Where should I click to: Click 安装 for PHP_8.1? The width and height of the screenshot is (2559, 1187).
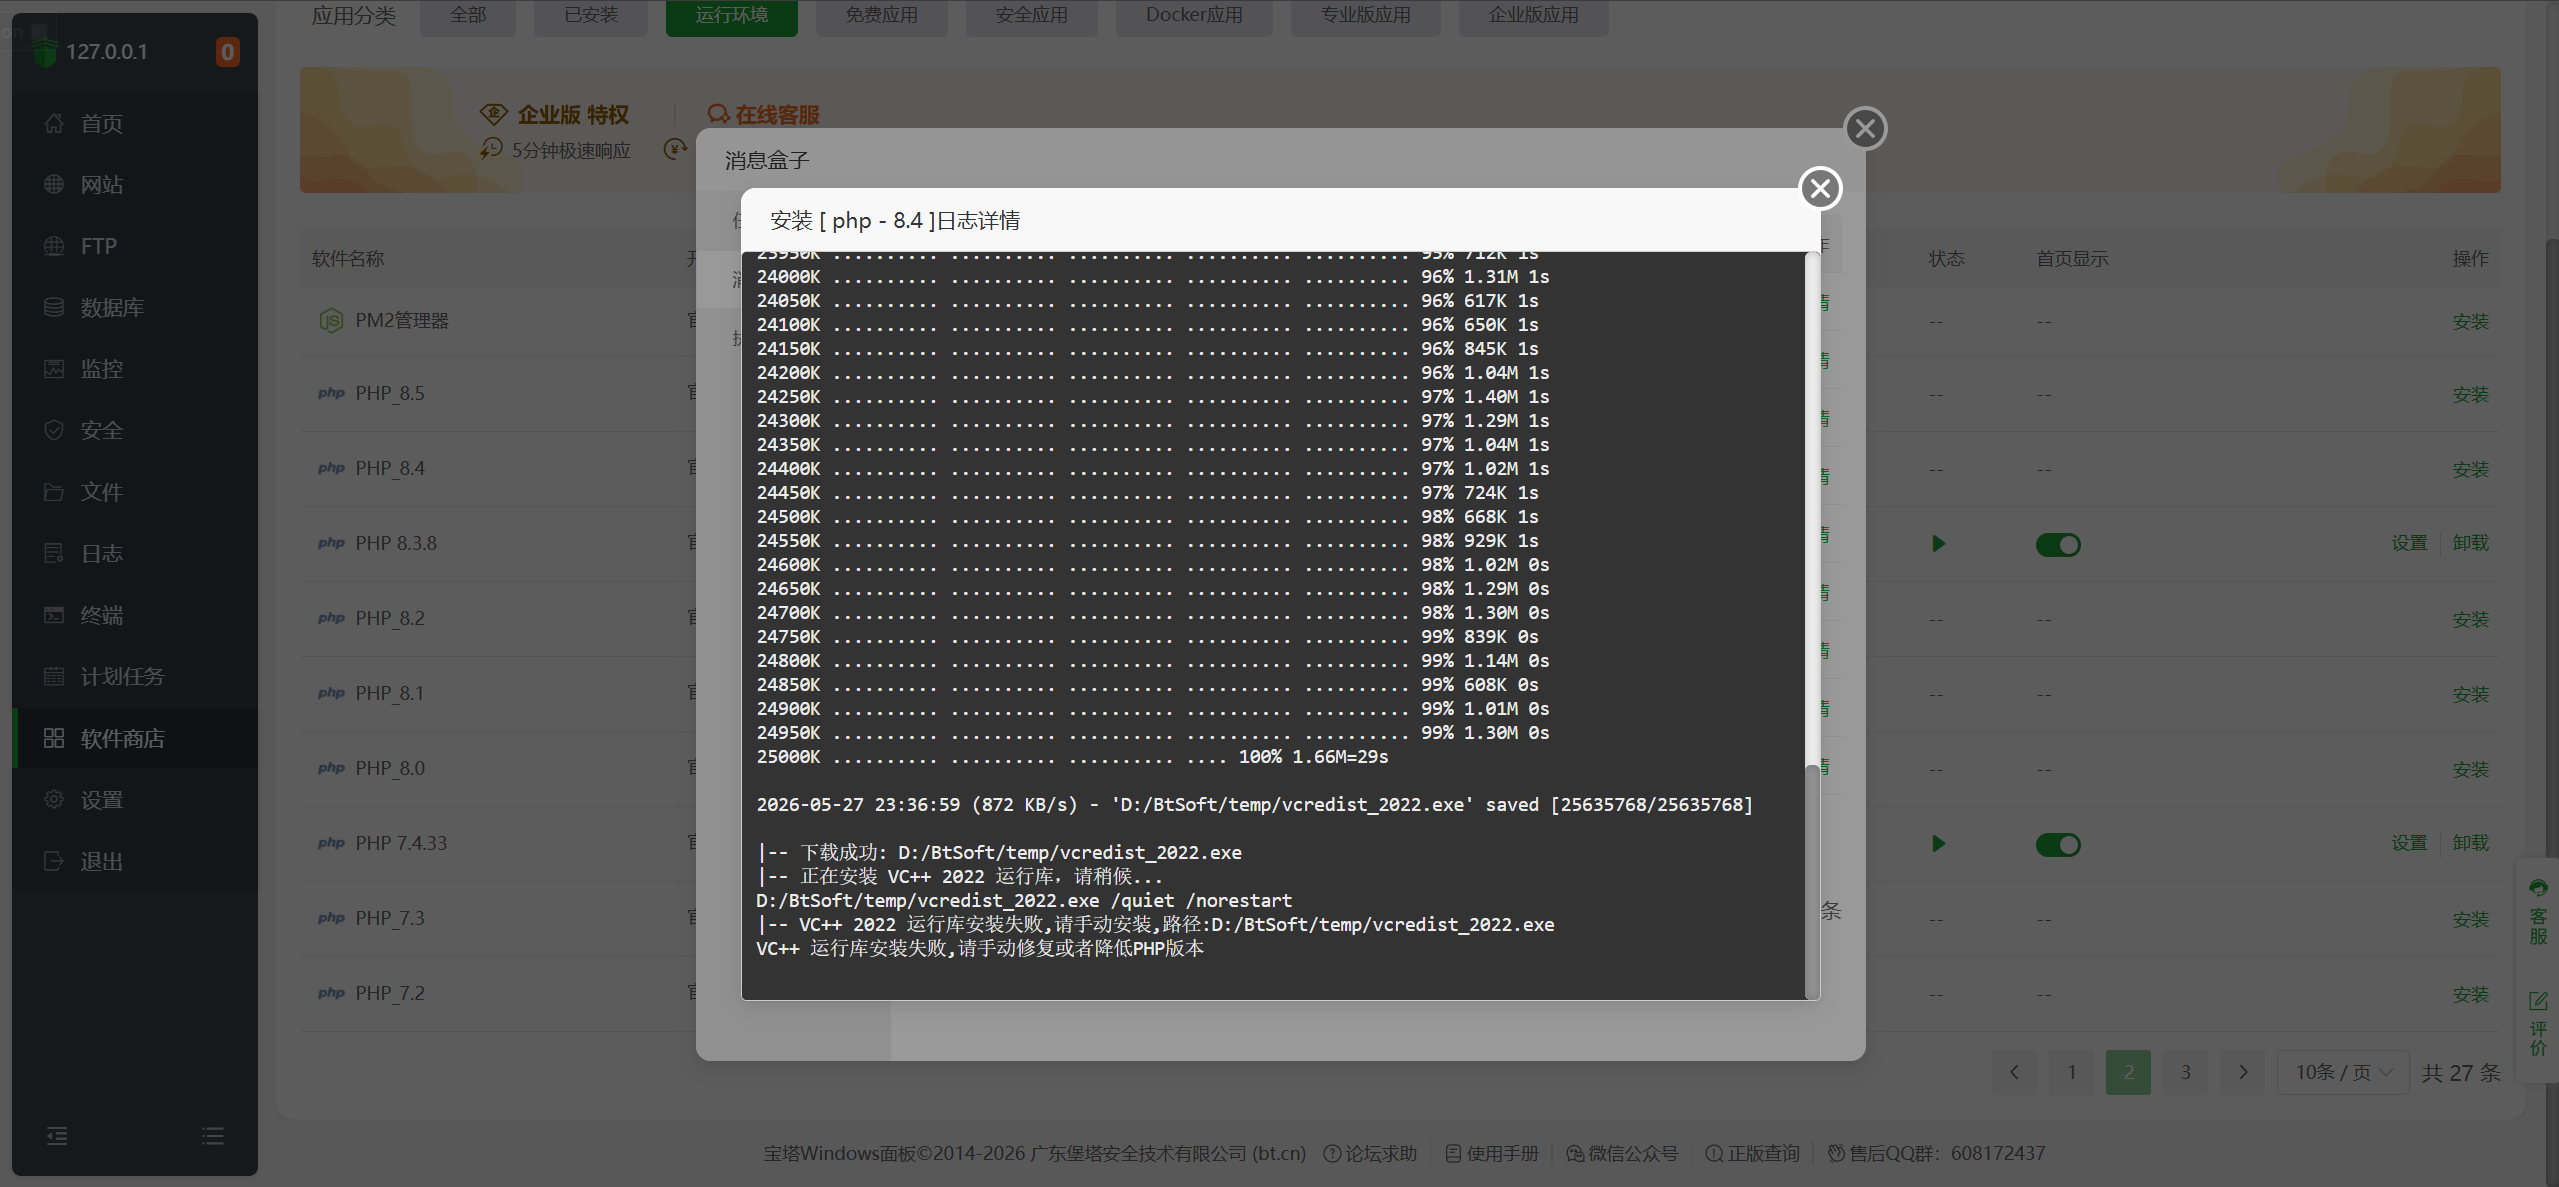coord(2471,695)
